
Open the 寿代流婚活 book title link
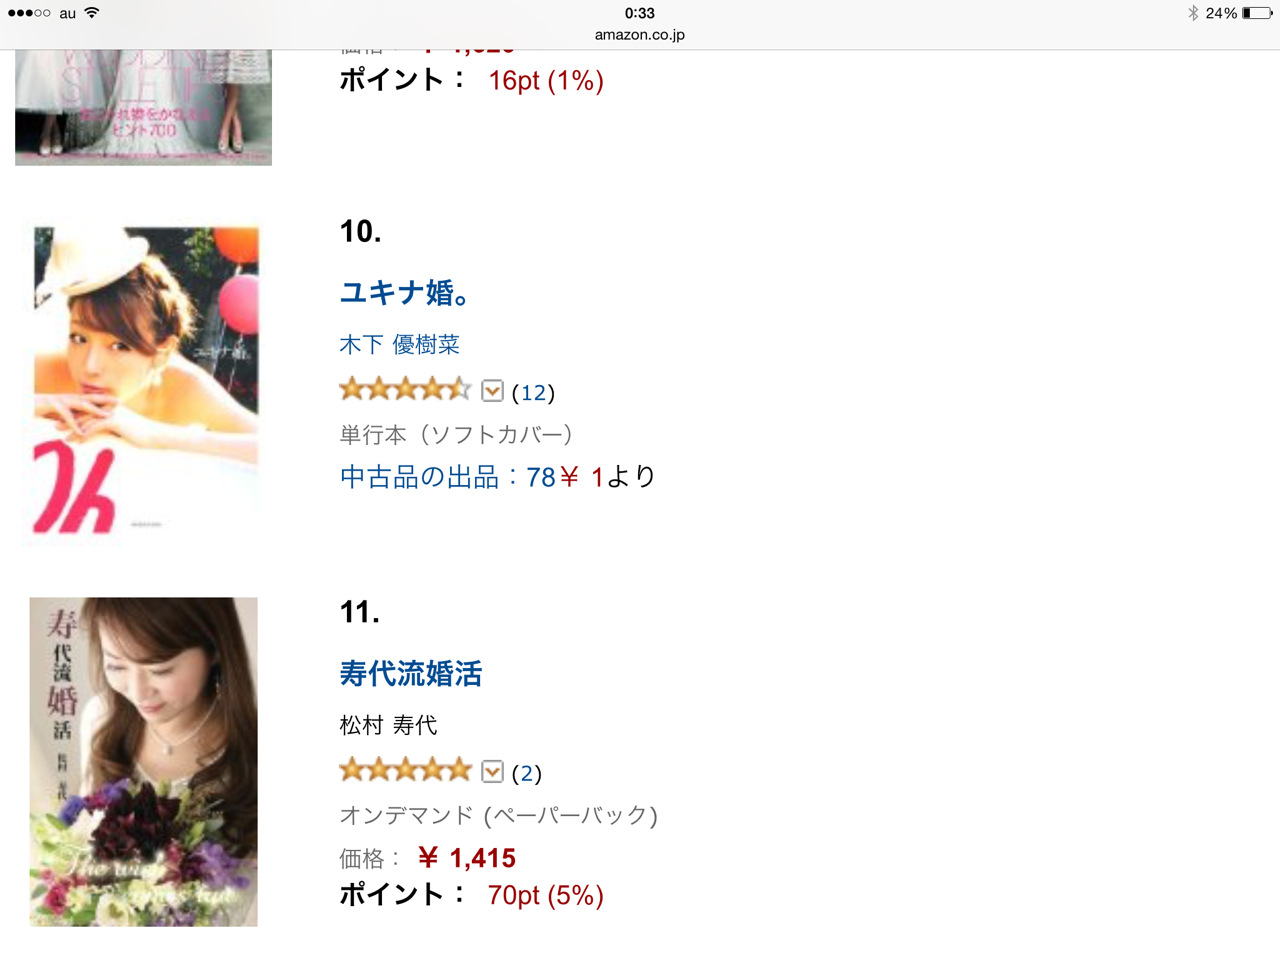pyautogui.click(x=410, y=673)
